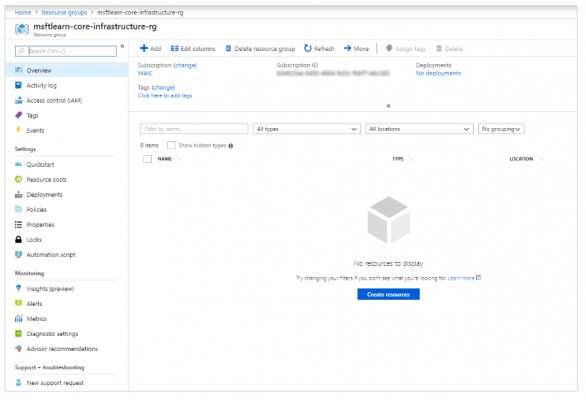Viewport: 586px width, 400px height.
Task: Click the Move arrow icon
Action: (347, 48)
